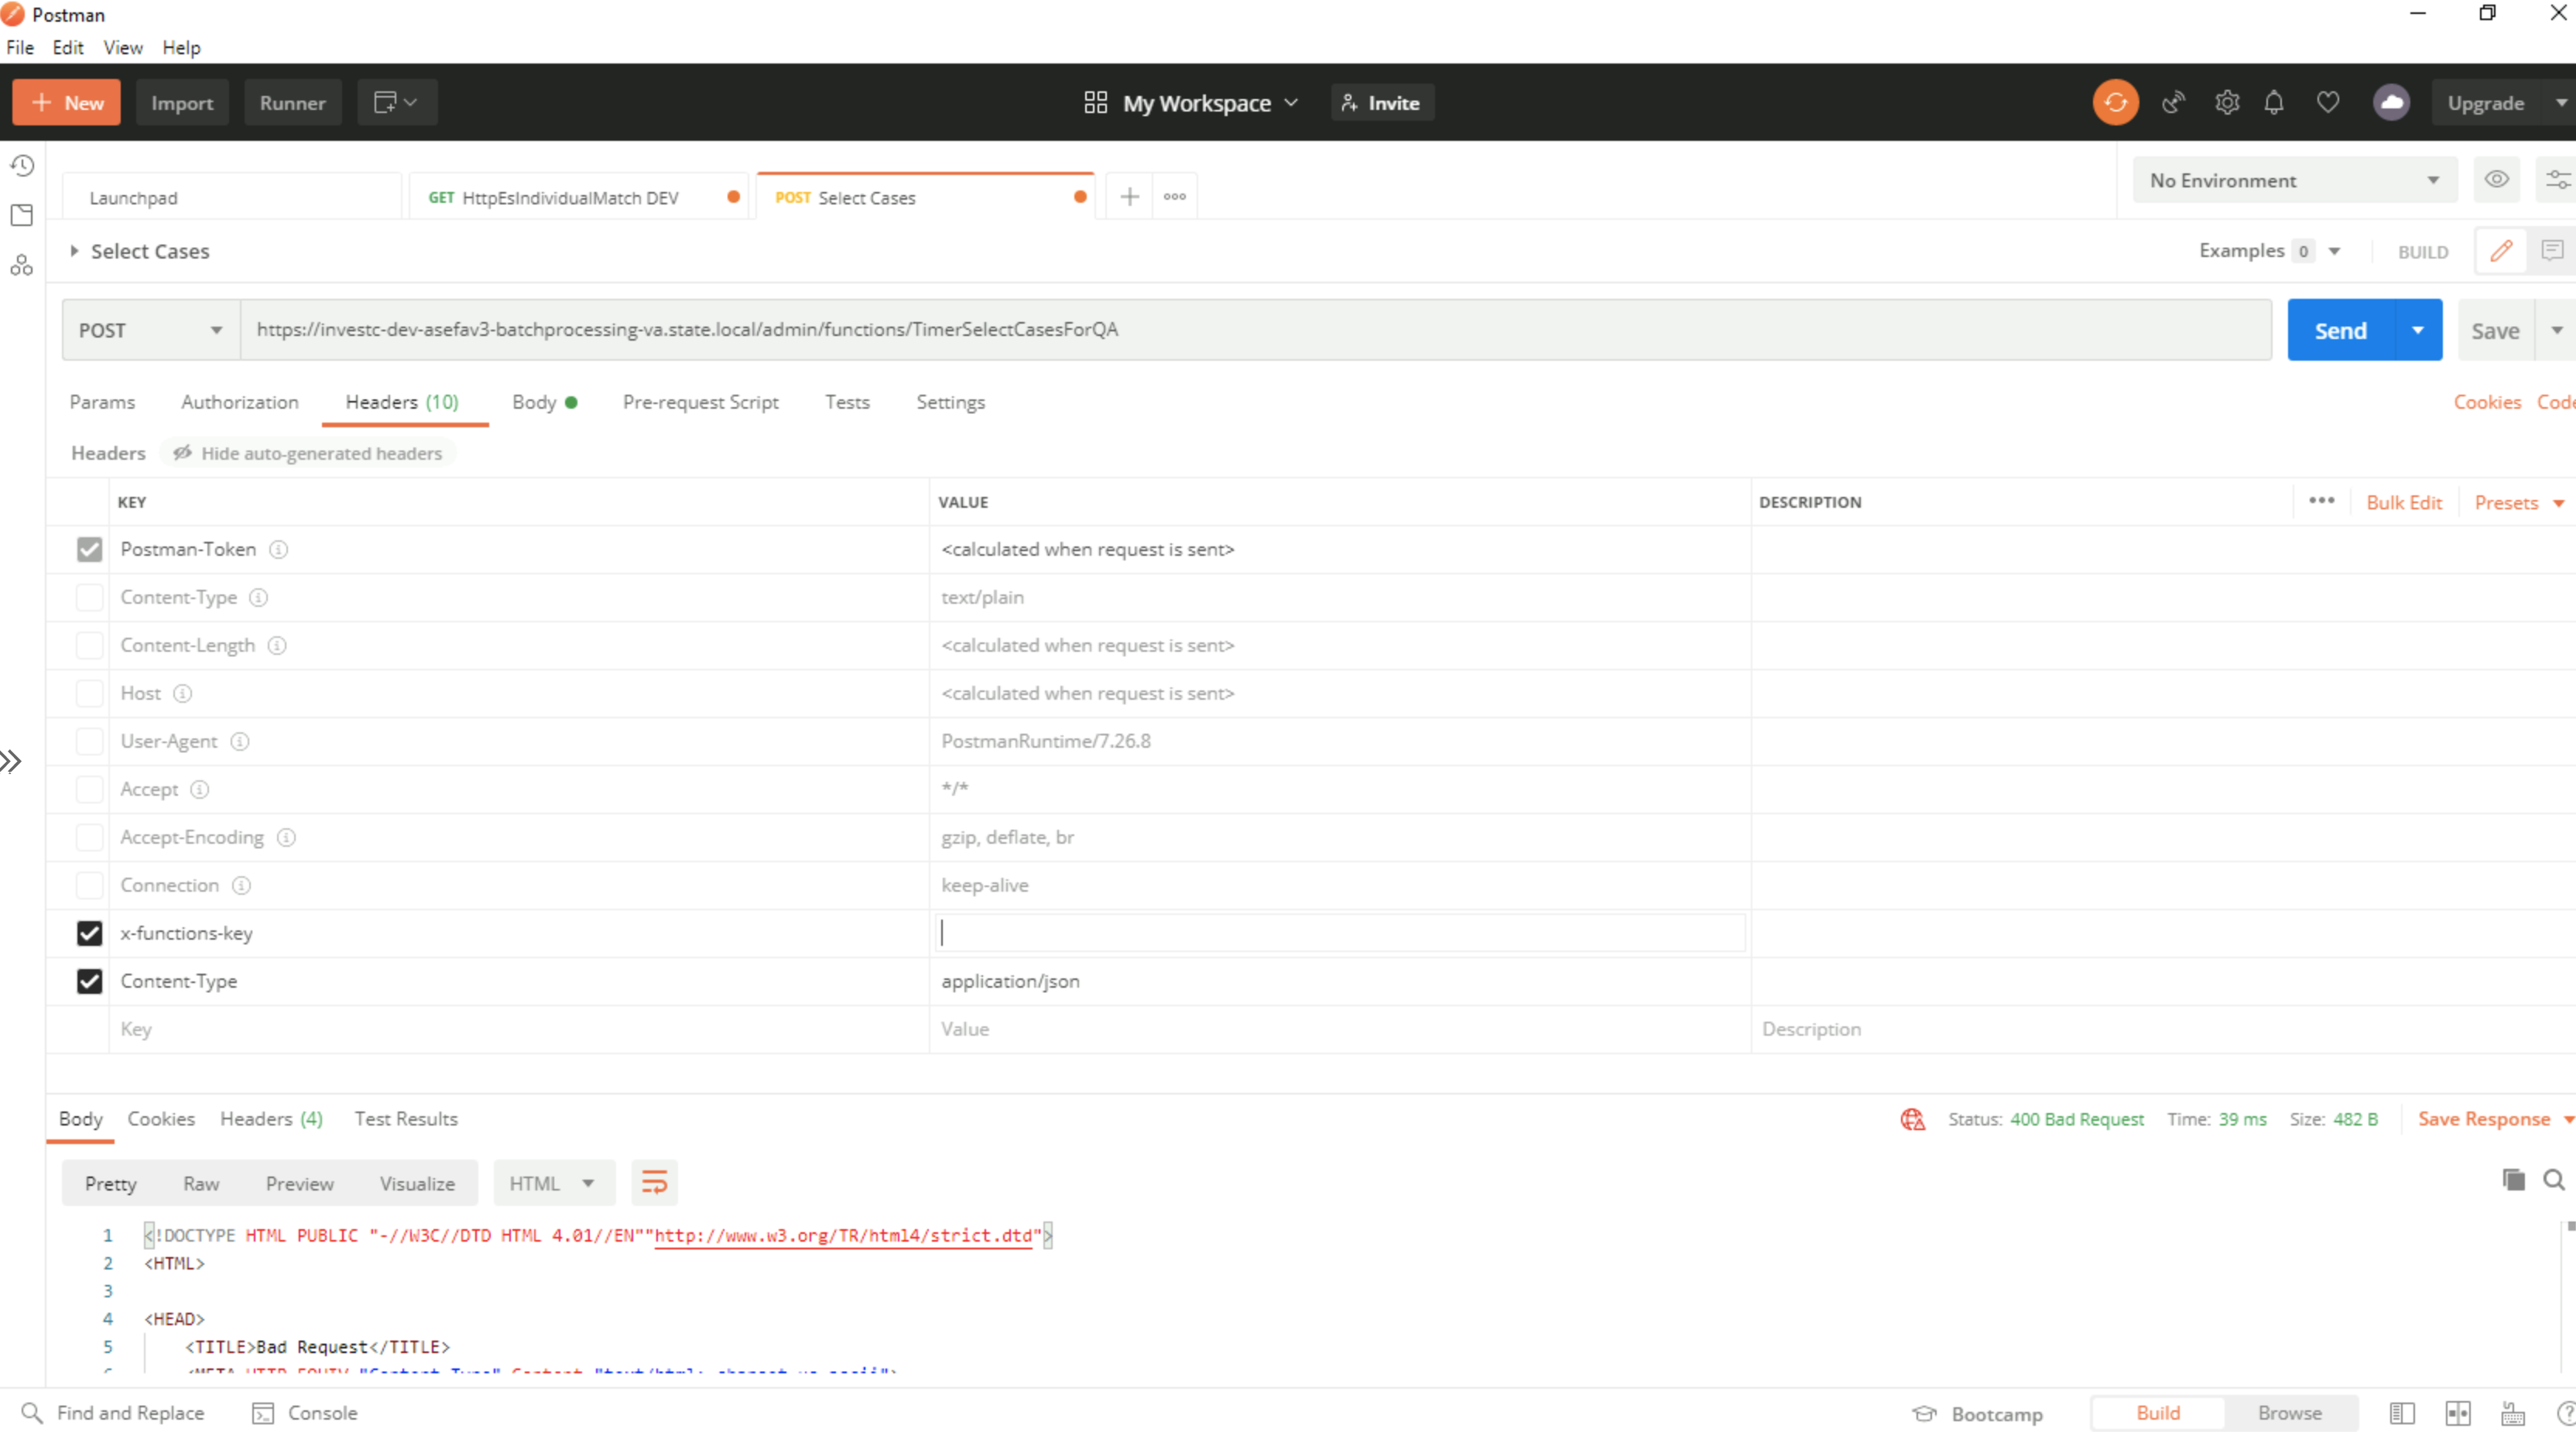The height and width of the screenshot is (1432, 2576).
Task: Click the environment quick look eye icon
Action: pos(2496,180)
